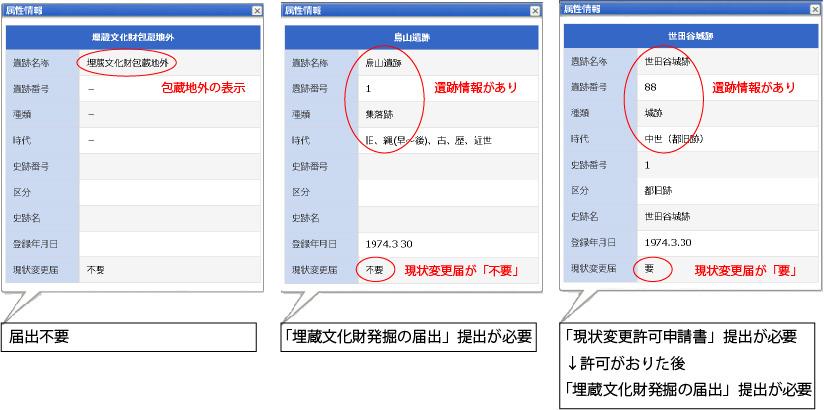
Task: Select 種類 value 集落跡
Action: (378, 115)
